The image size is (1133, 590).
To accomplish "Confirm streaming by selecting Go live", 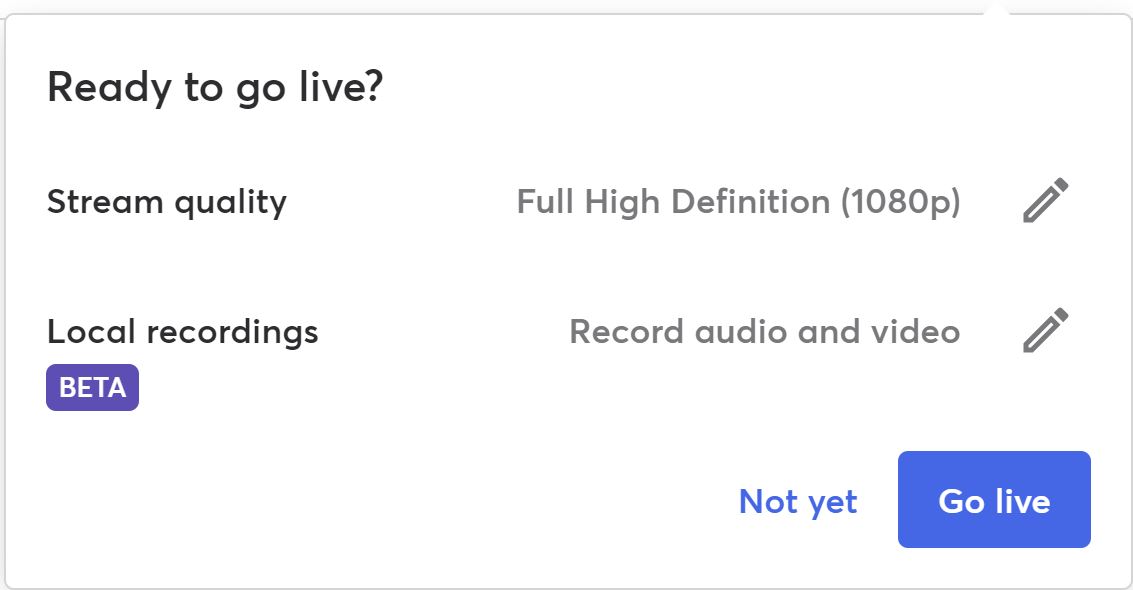I will click(994, 500).
